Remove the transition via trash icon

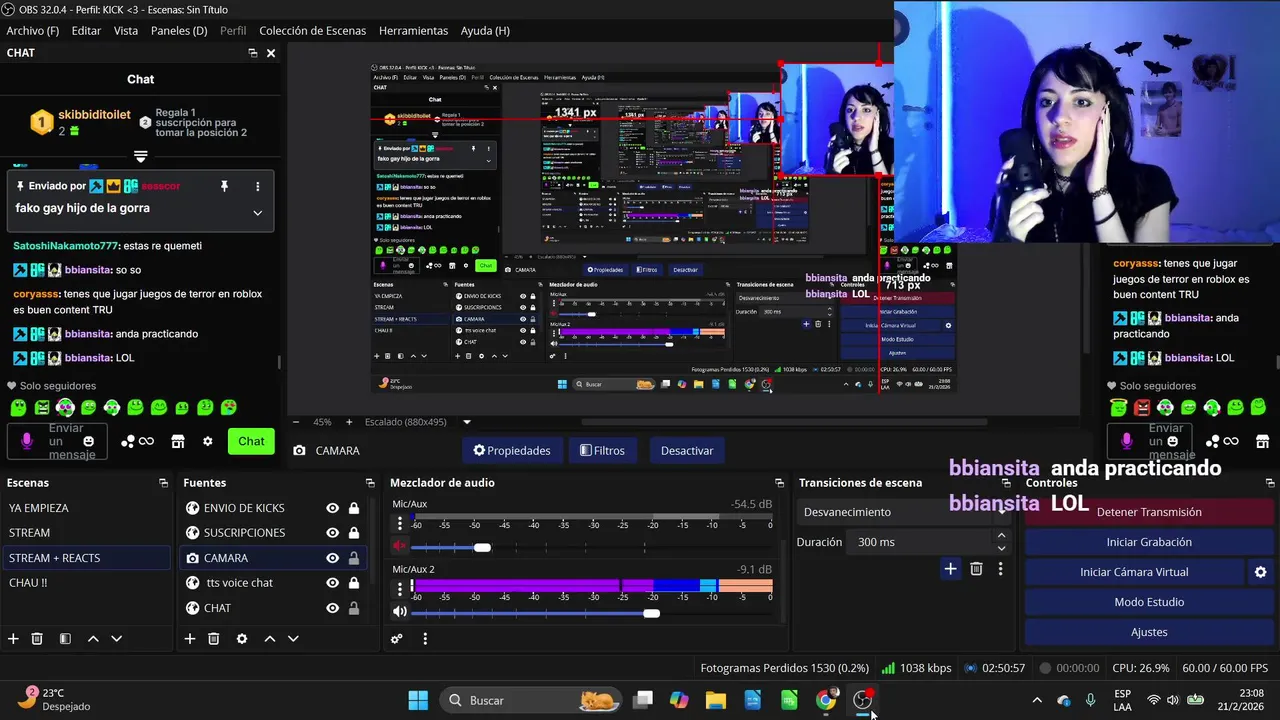tap(976, 569)
